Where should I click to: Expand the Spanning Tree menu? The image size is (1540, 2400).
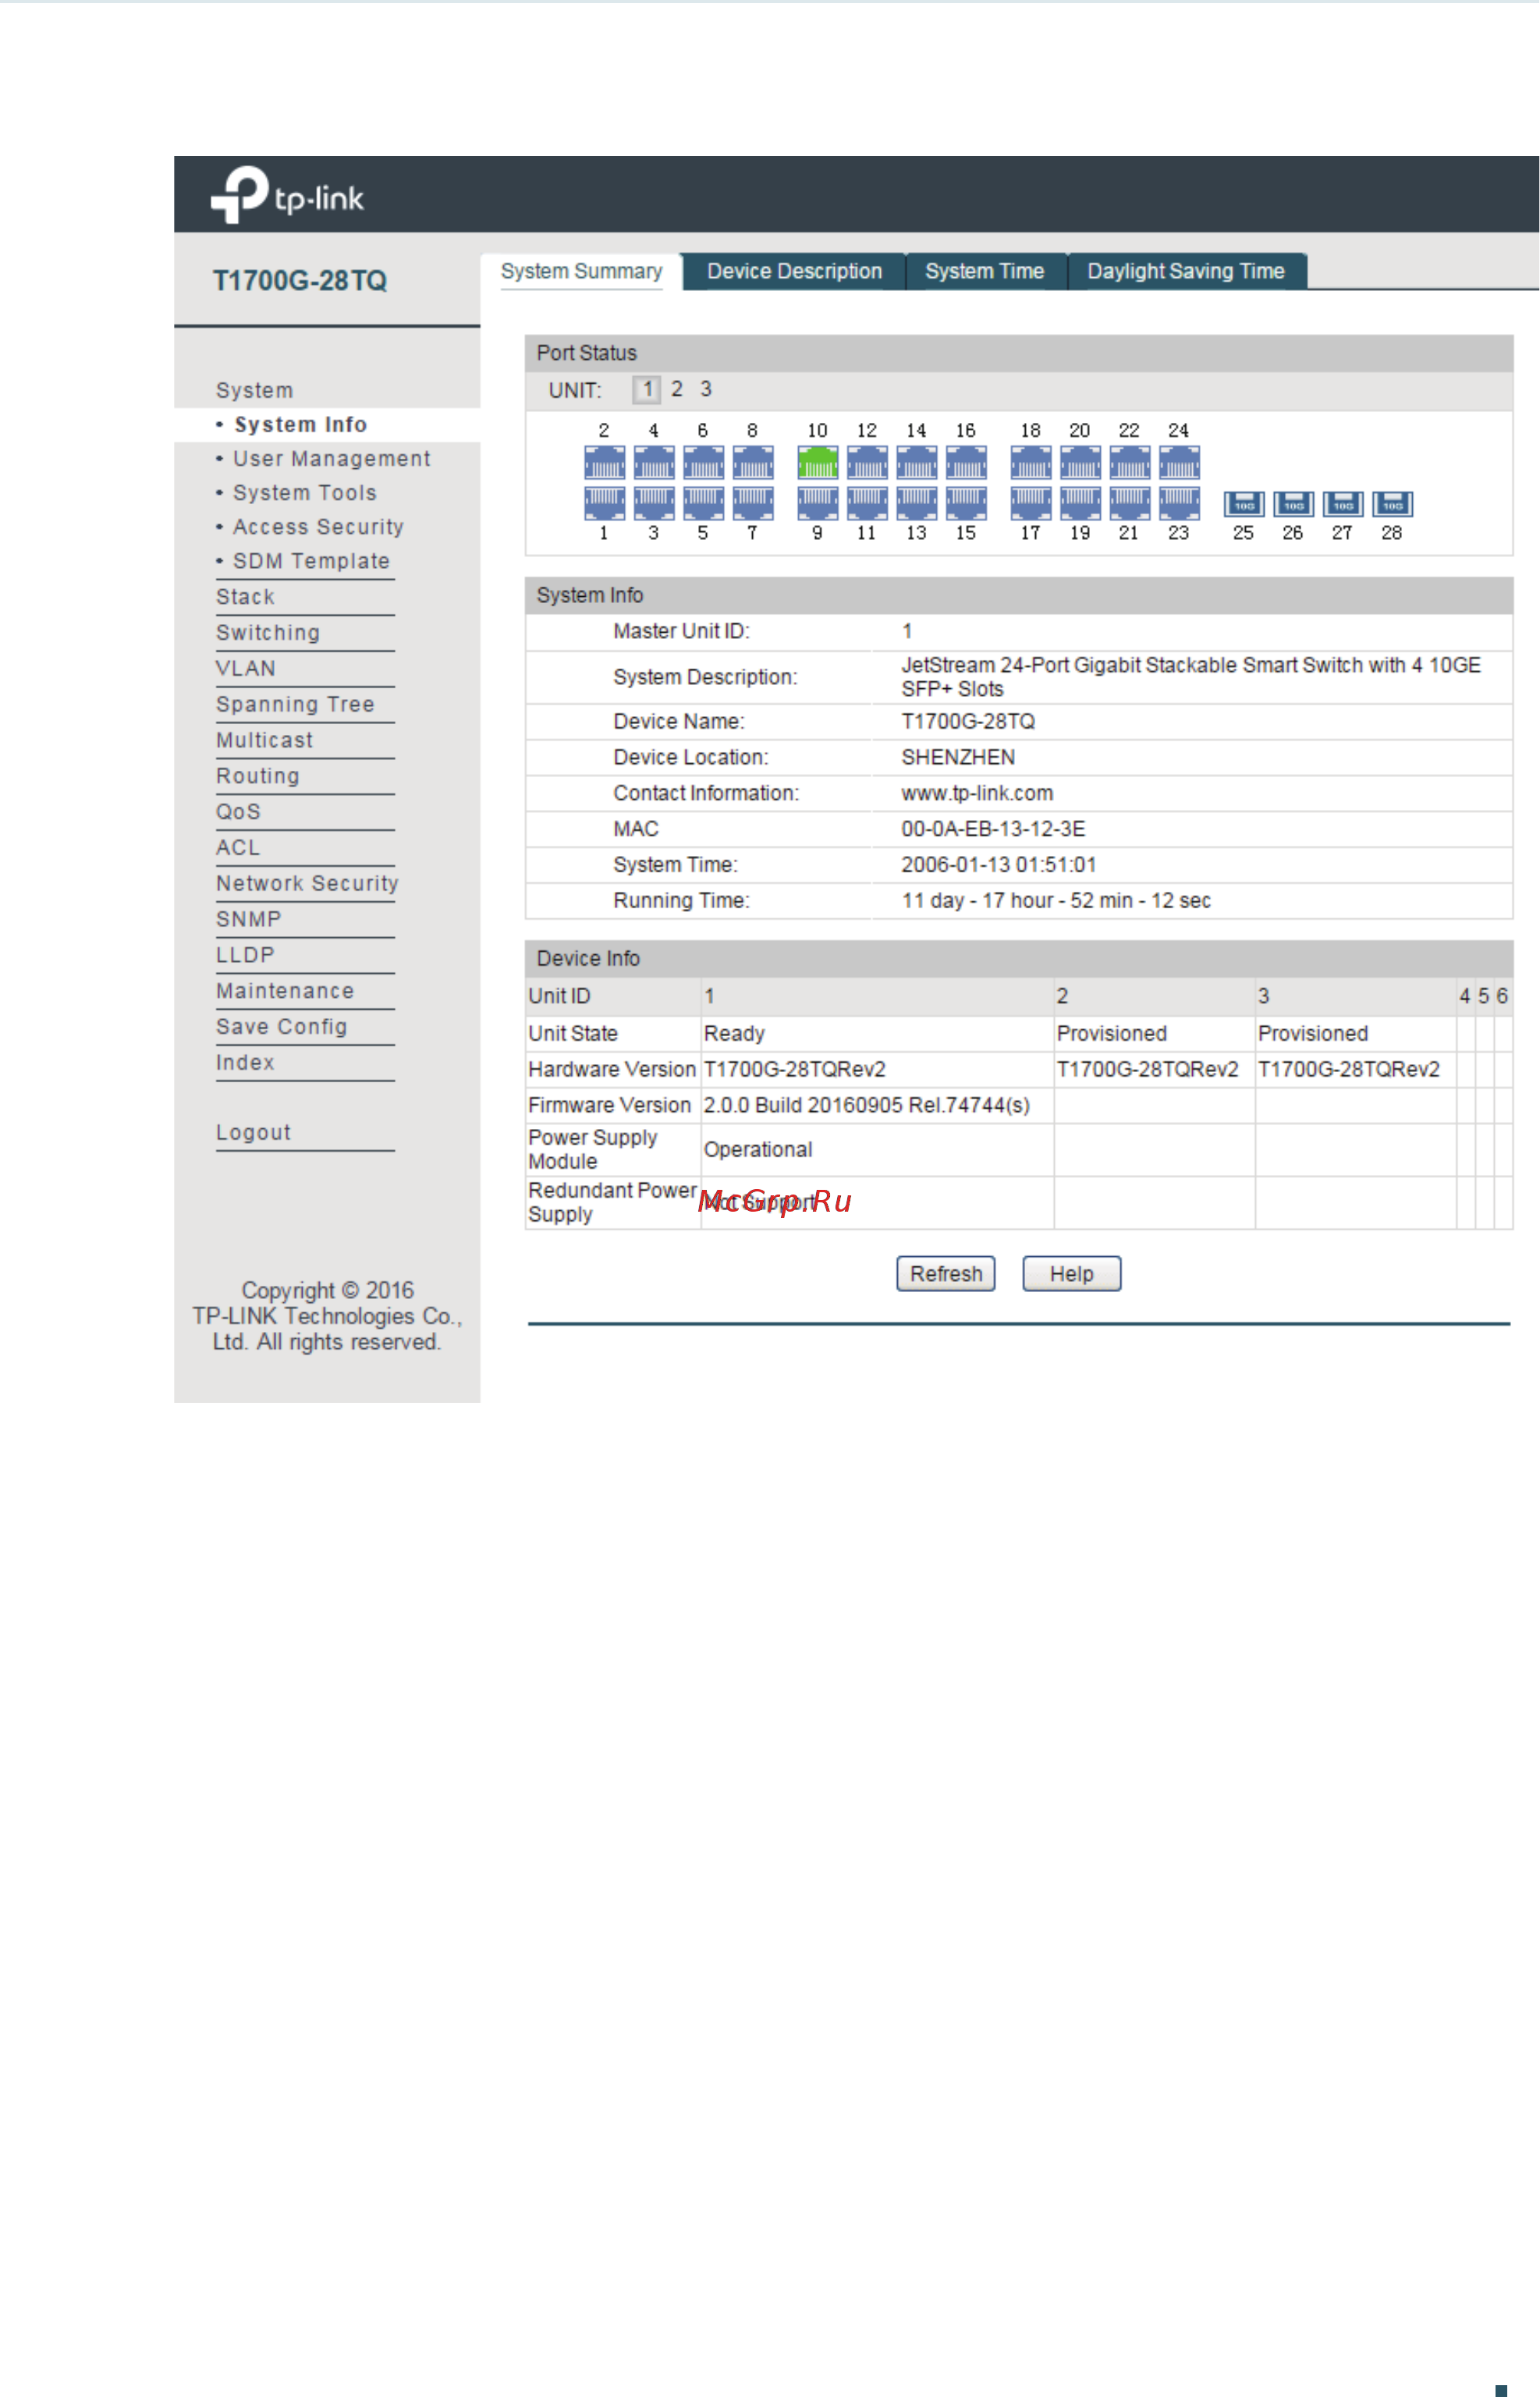(295, 705)
